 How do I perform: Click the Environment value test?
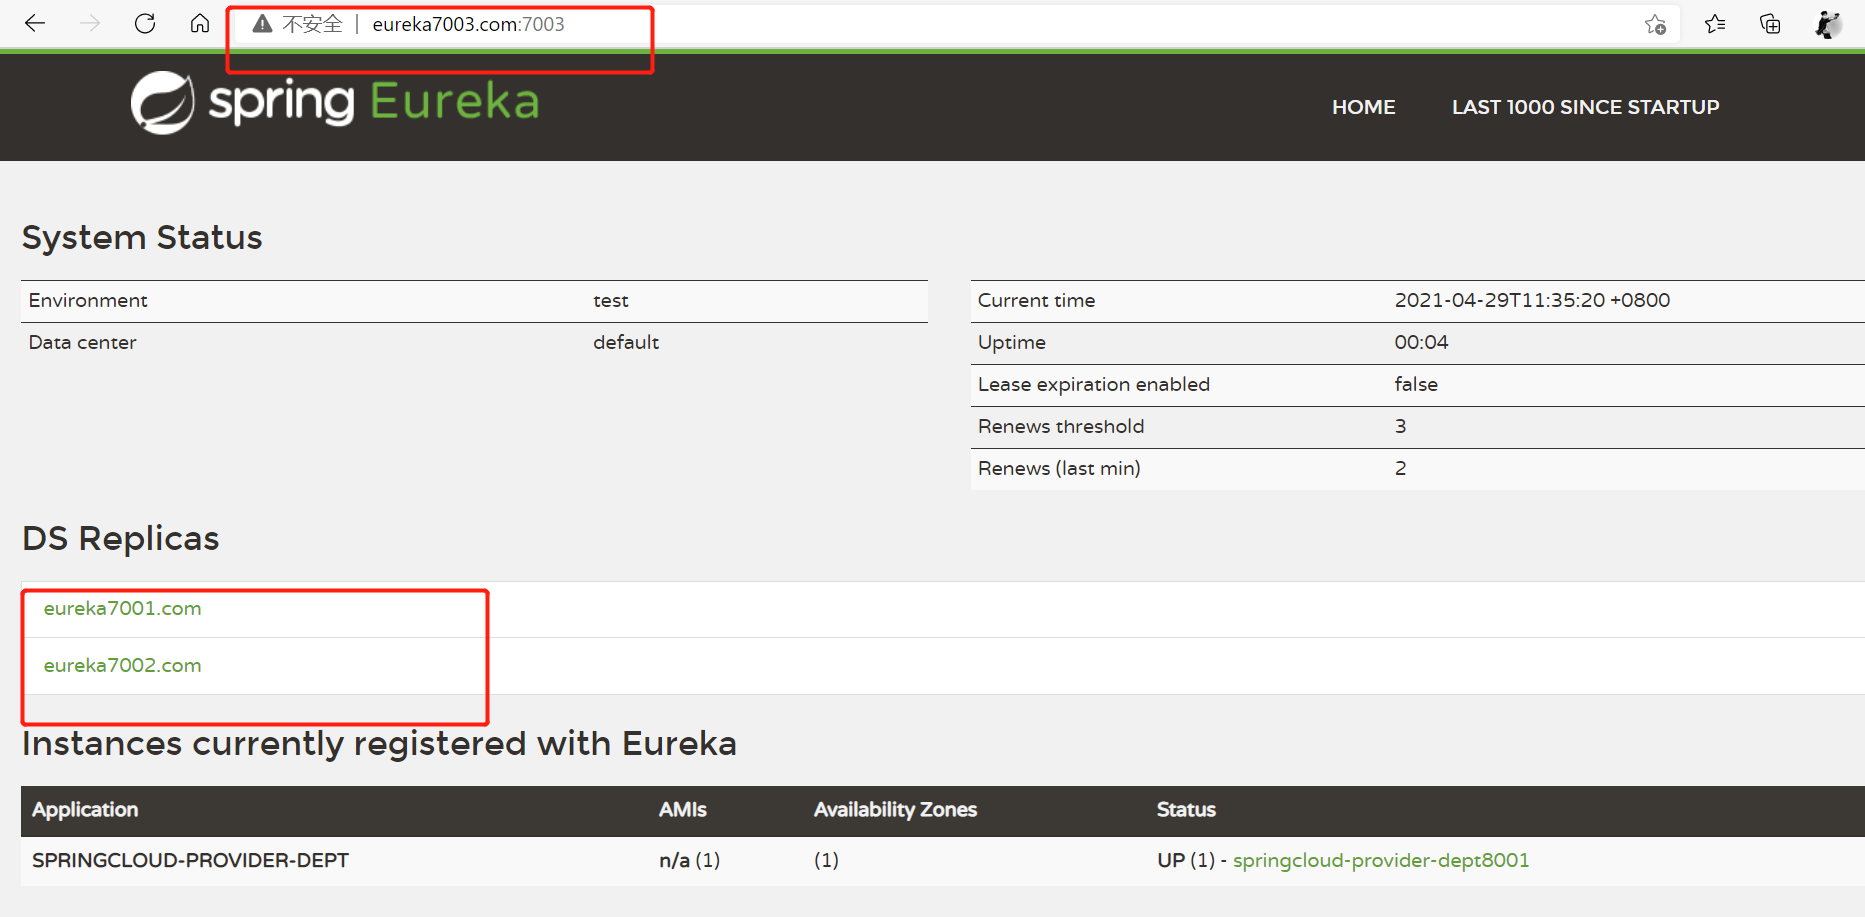point(611,300)
